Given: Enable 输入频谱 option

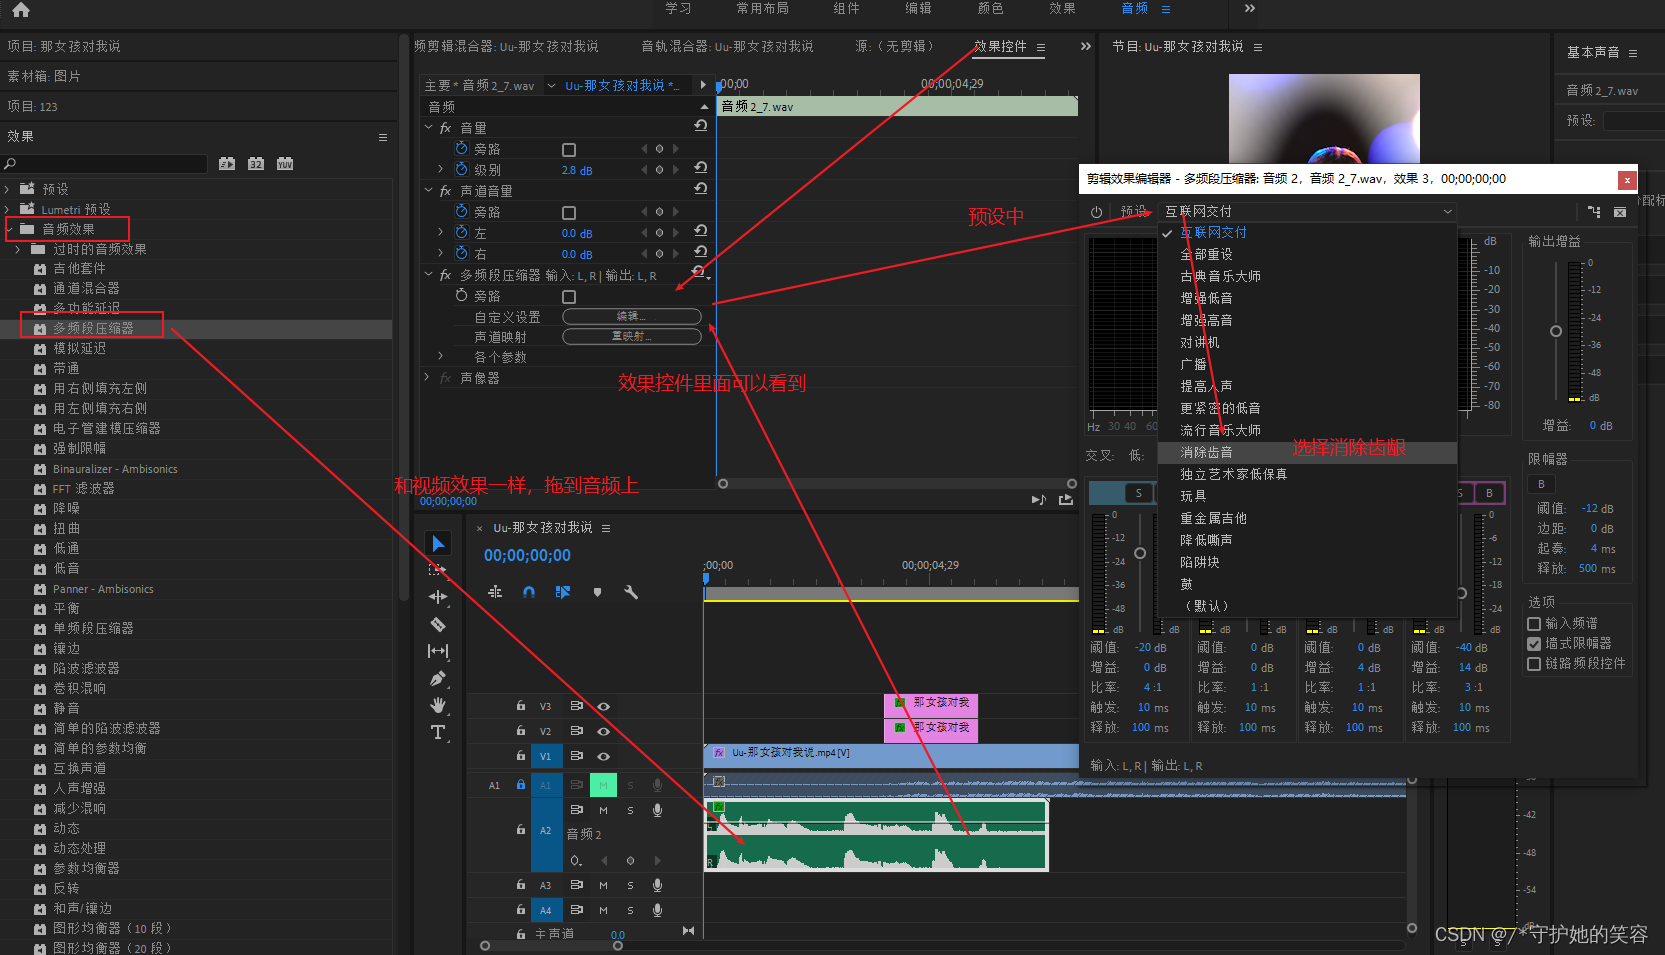Looking at the screenshot, I should (x=1534, y=623).
